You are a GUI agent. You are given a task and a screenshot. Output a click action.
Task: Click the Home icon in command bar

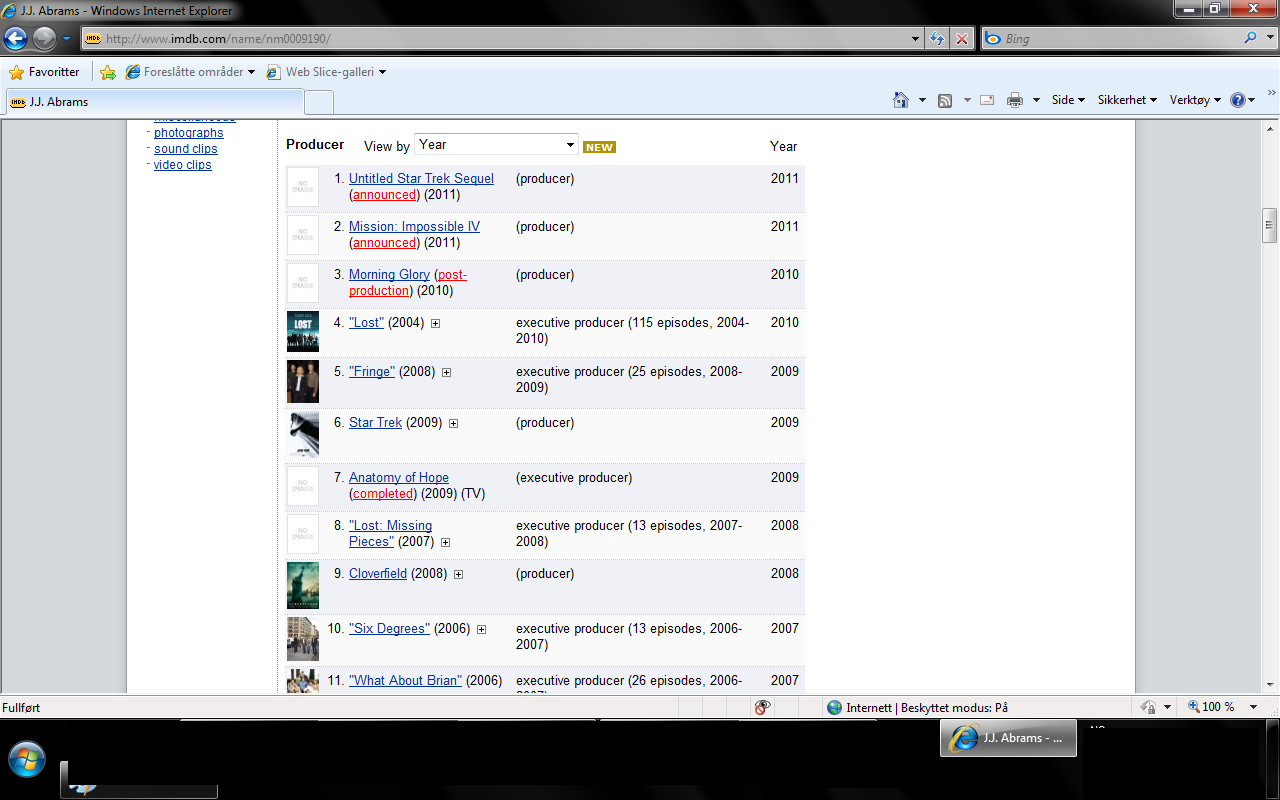901,100
